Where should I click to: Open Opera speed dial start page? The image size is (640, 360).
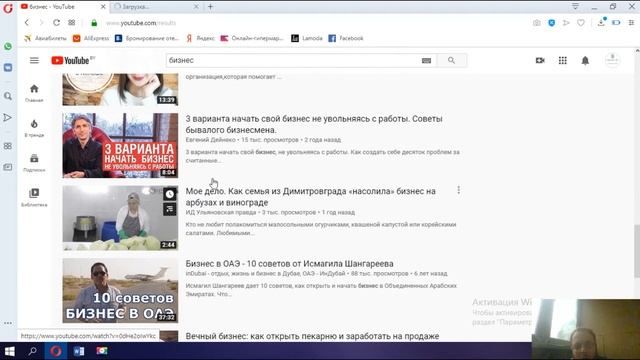point(71,23)
